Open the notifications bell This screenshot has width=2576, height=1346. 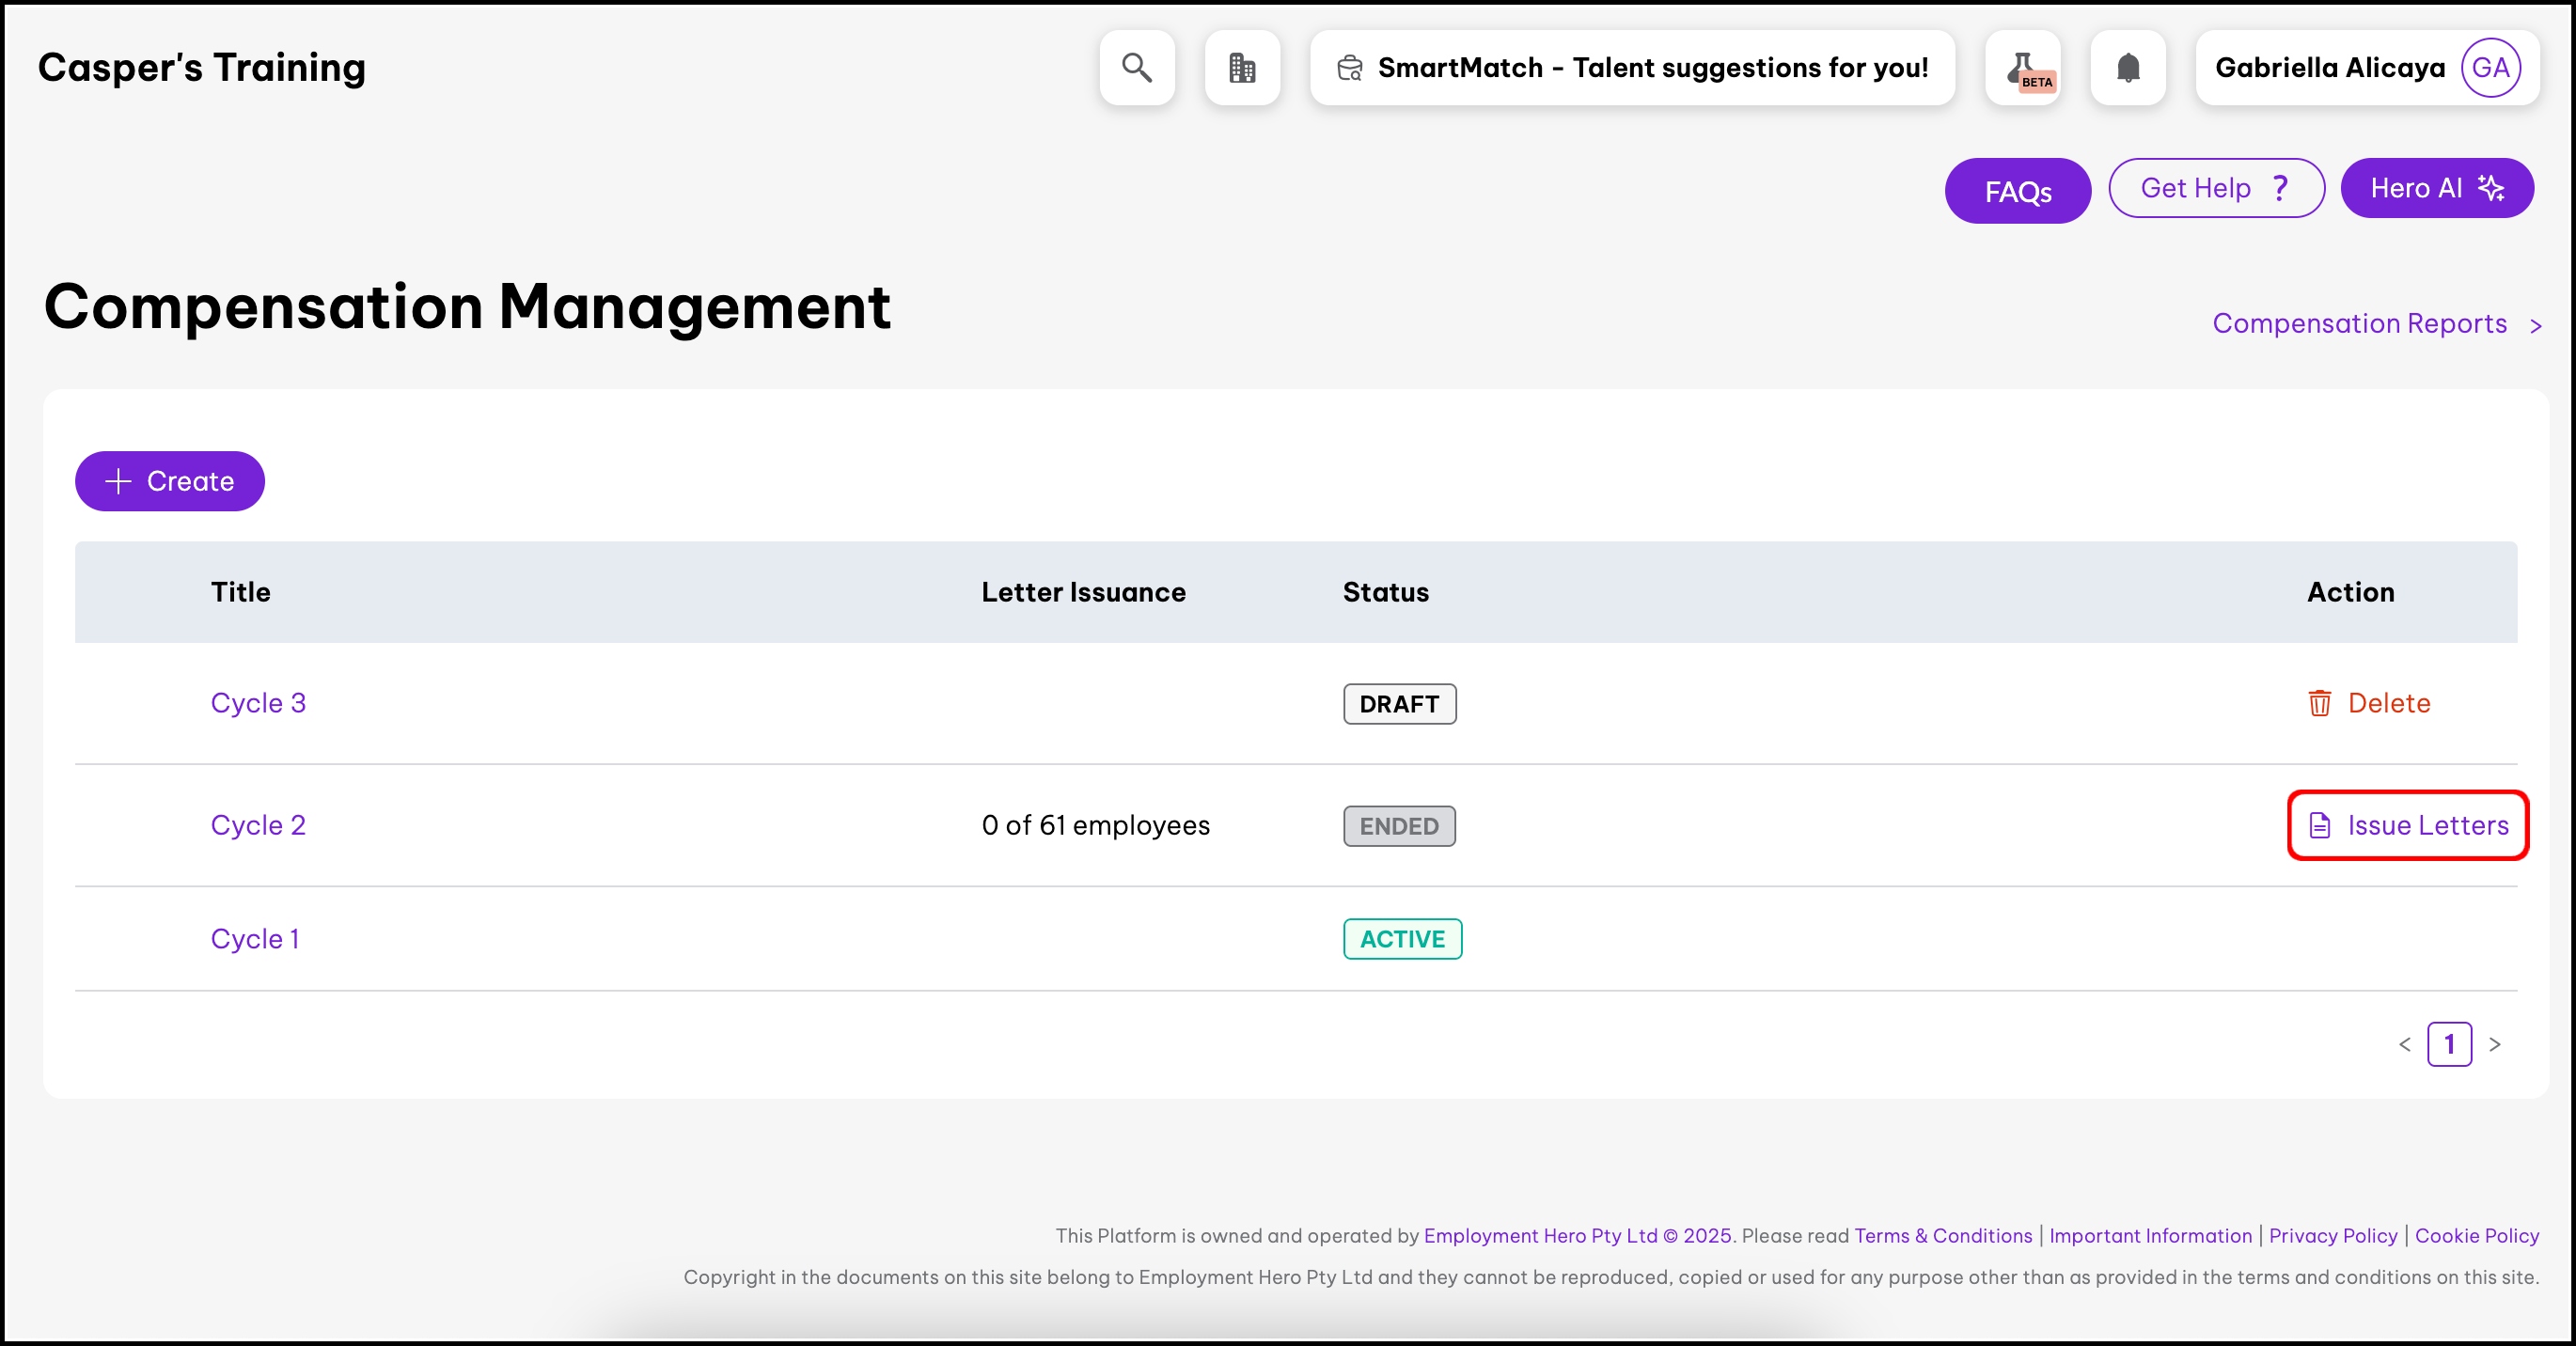point(2128,68)
